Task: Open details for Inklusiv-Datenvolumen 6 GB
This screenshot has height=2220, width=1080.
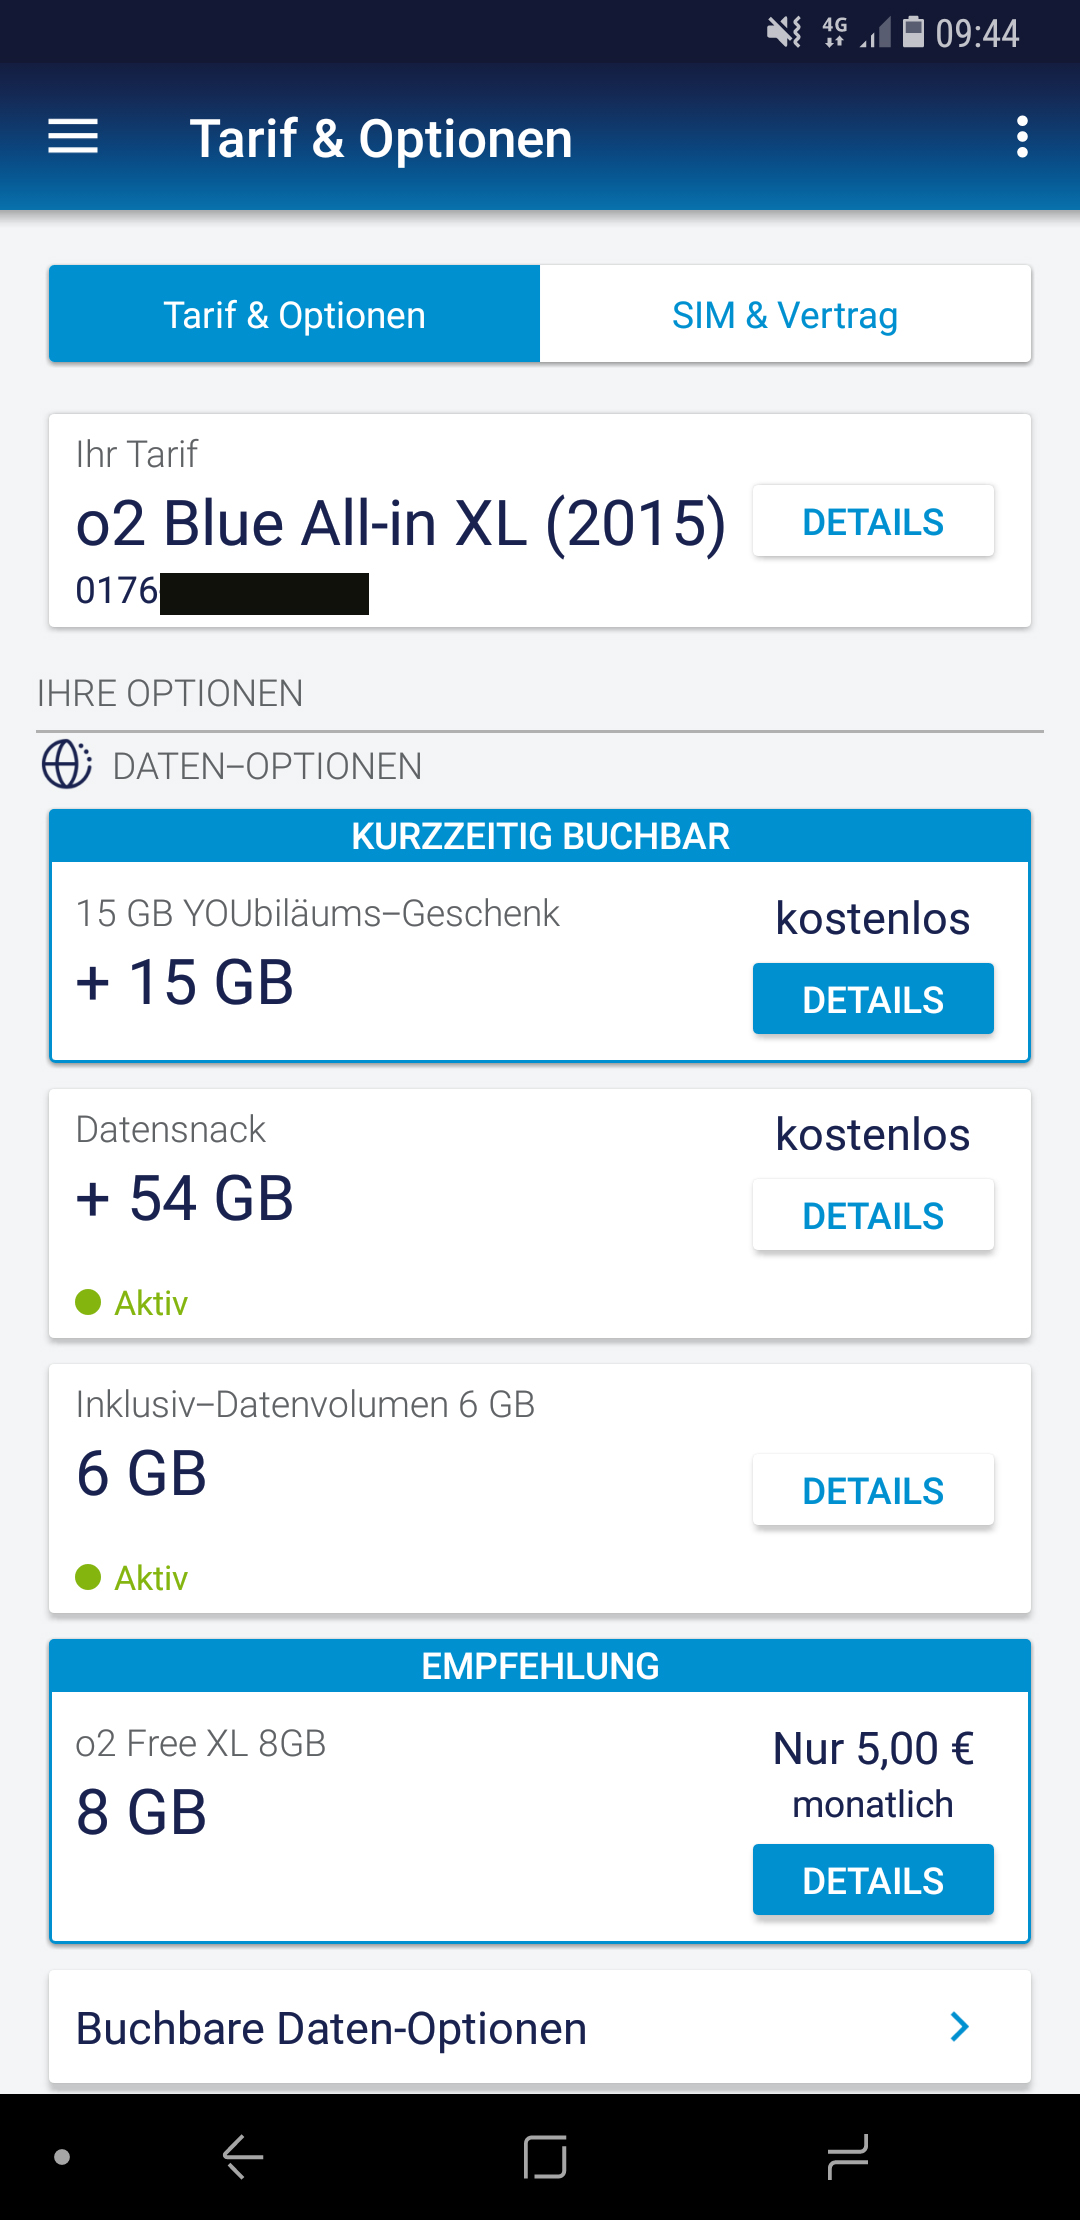Action: [x=873, y=1491]
